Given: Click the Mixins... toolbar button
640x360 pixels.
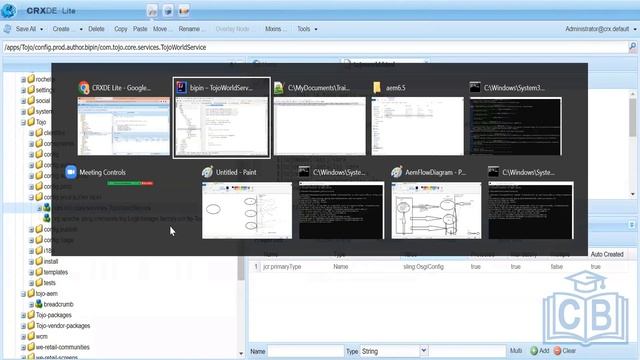Looking at the screenshot, I should click(276, 29).
